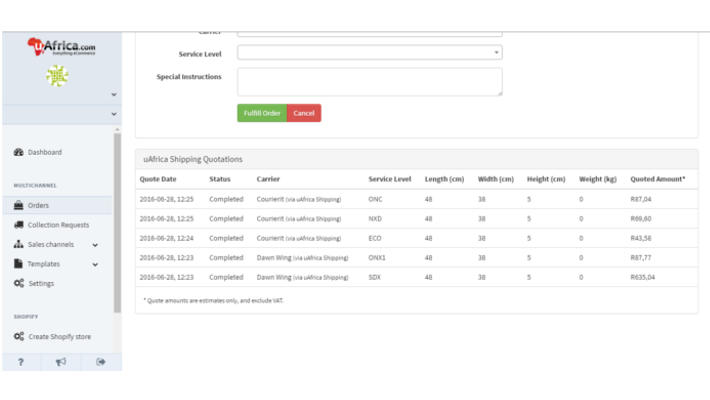The width and height of the screenshot is (710, 400).
Task: Click the green store avatar icon
Action: coord(57,75)
